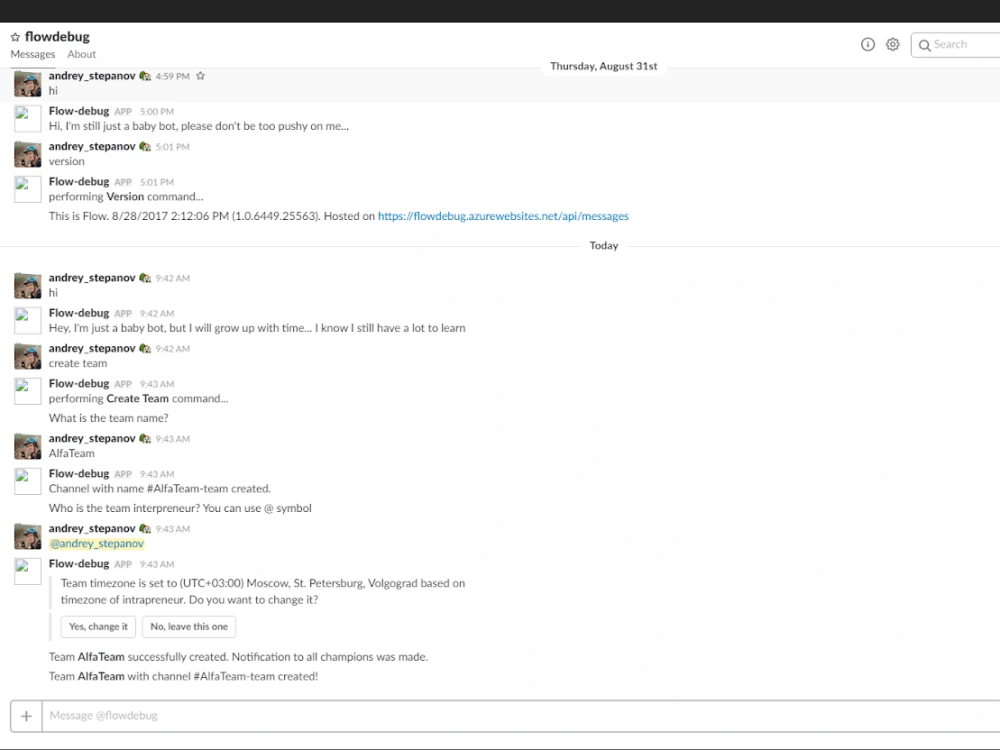This screenshot has width=1000, height=750.
Task: Click the Flow-debug avatar on timezone message
Action: point(27,571)
